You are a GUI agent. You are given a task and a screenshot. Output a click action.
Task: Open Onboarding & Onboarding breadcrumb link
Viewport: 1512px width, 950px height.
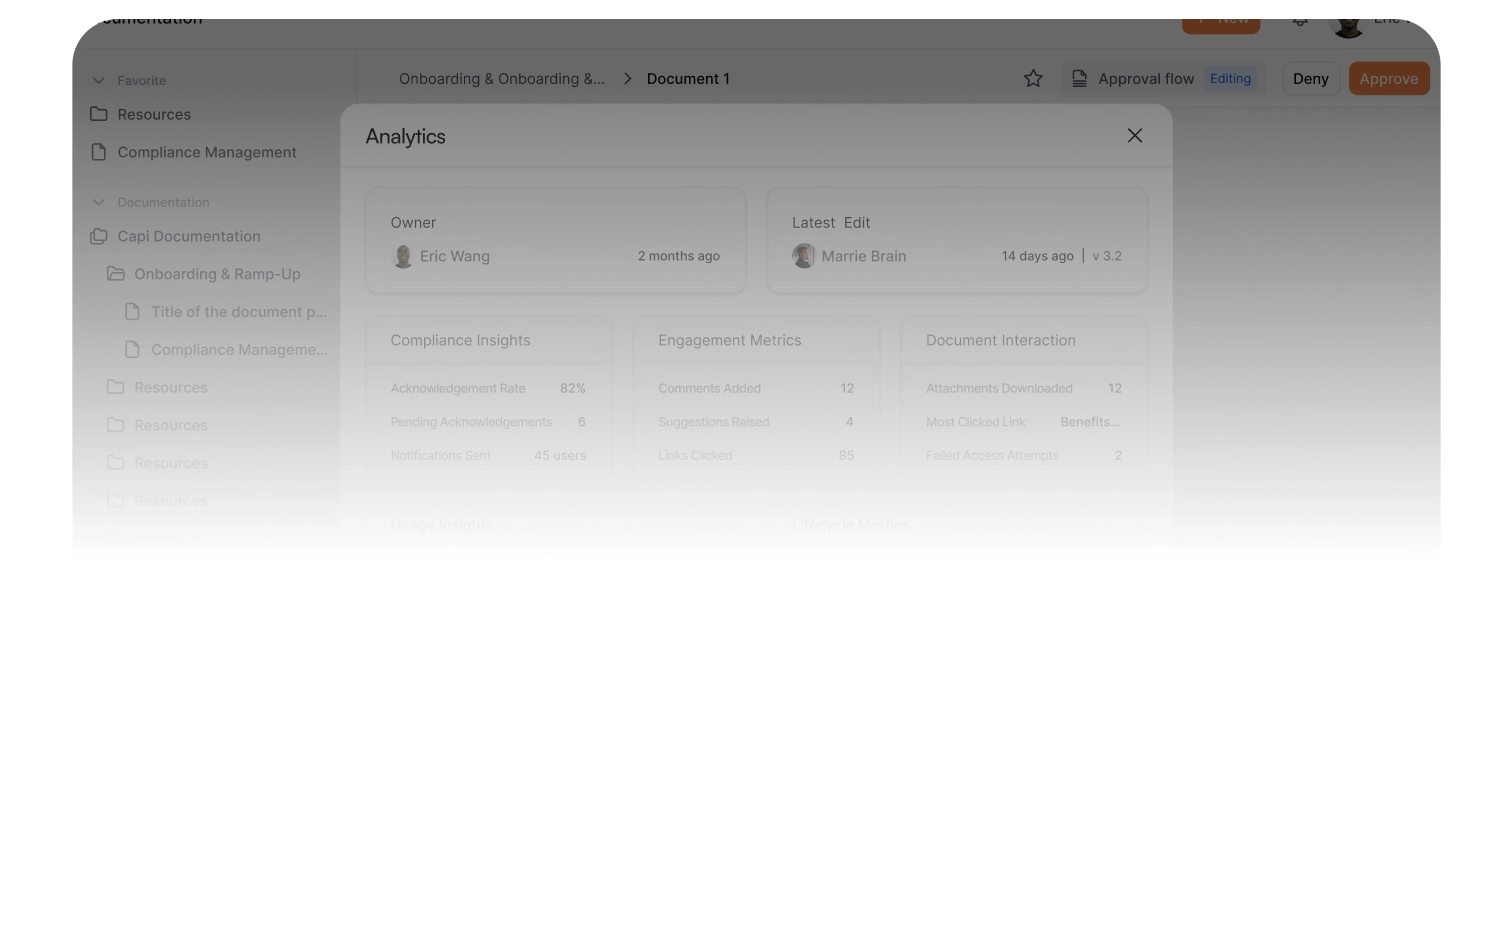click(x=501, y=79)
